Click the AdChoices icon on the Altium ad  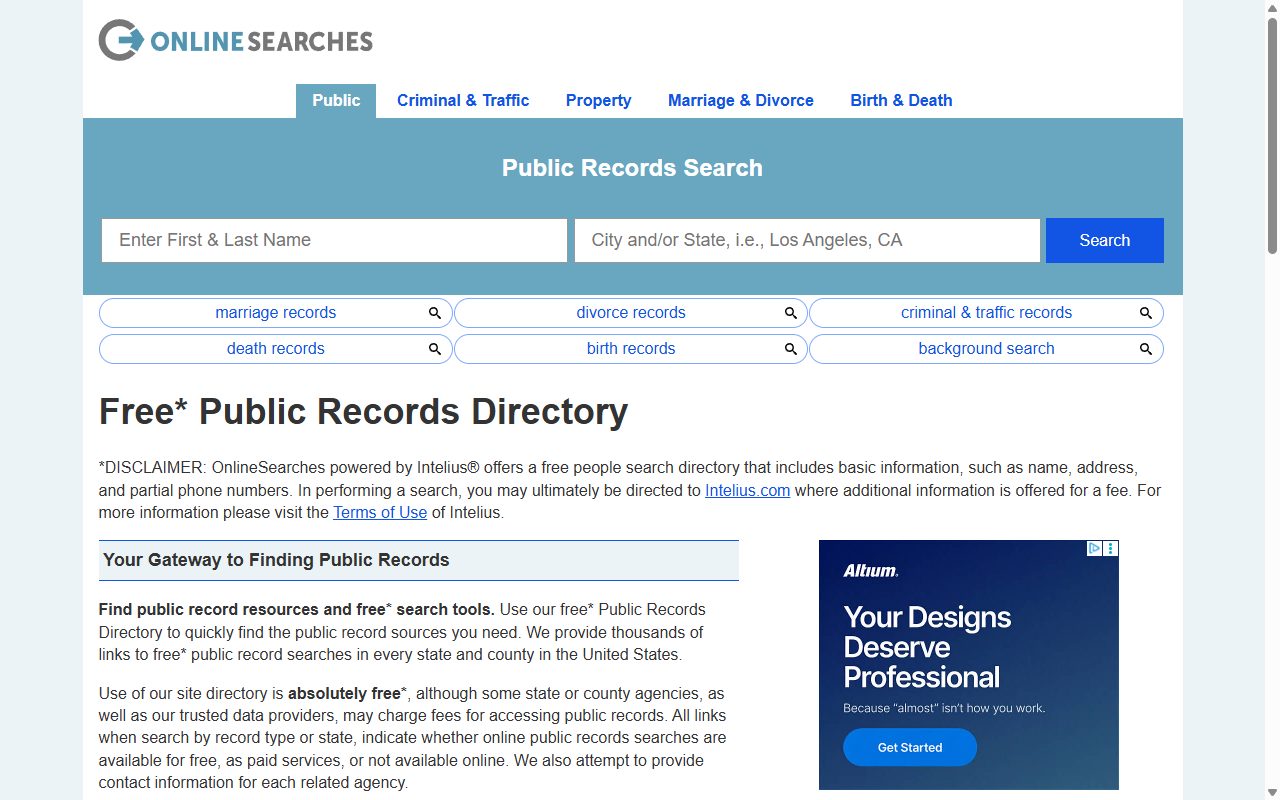pos(1095,548)
